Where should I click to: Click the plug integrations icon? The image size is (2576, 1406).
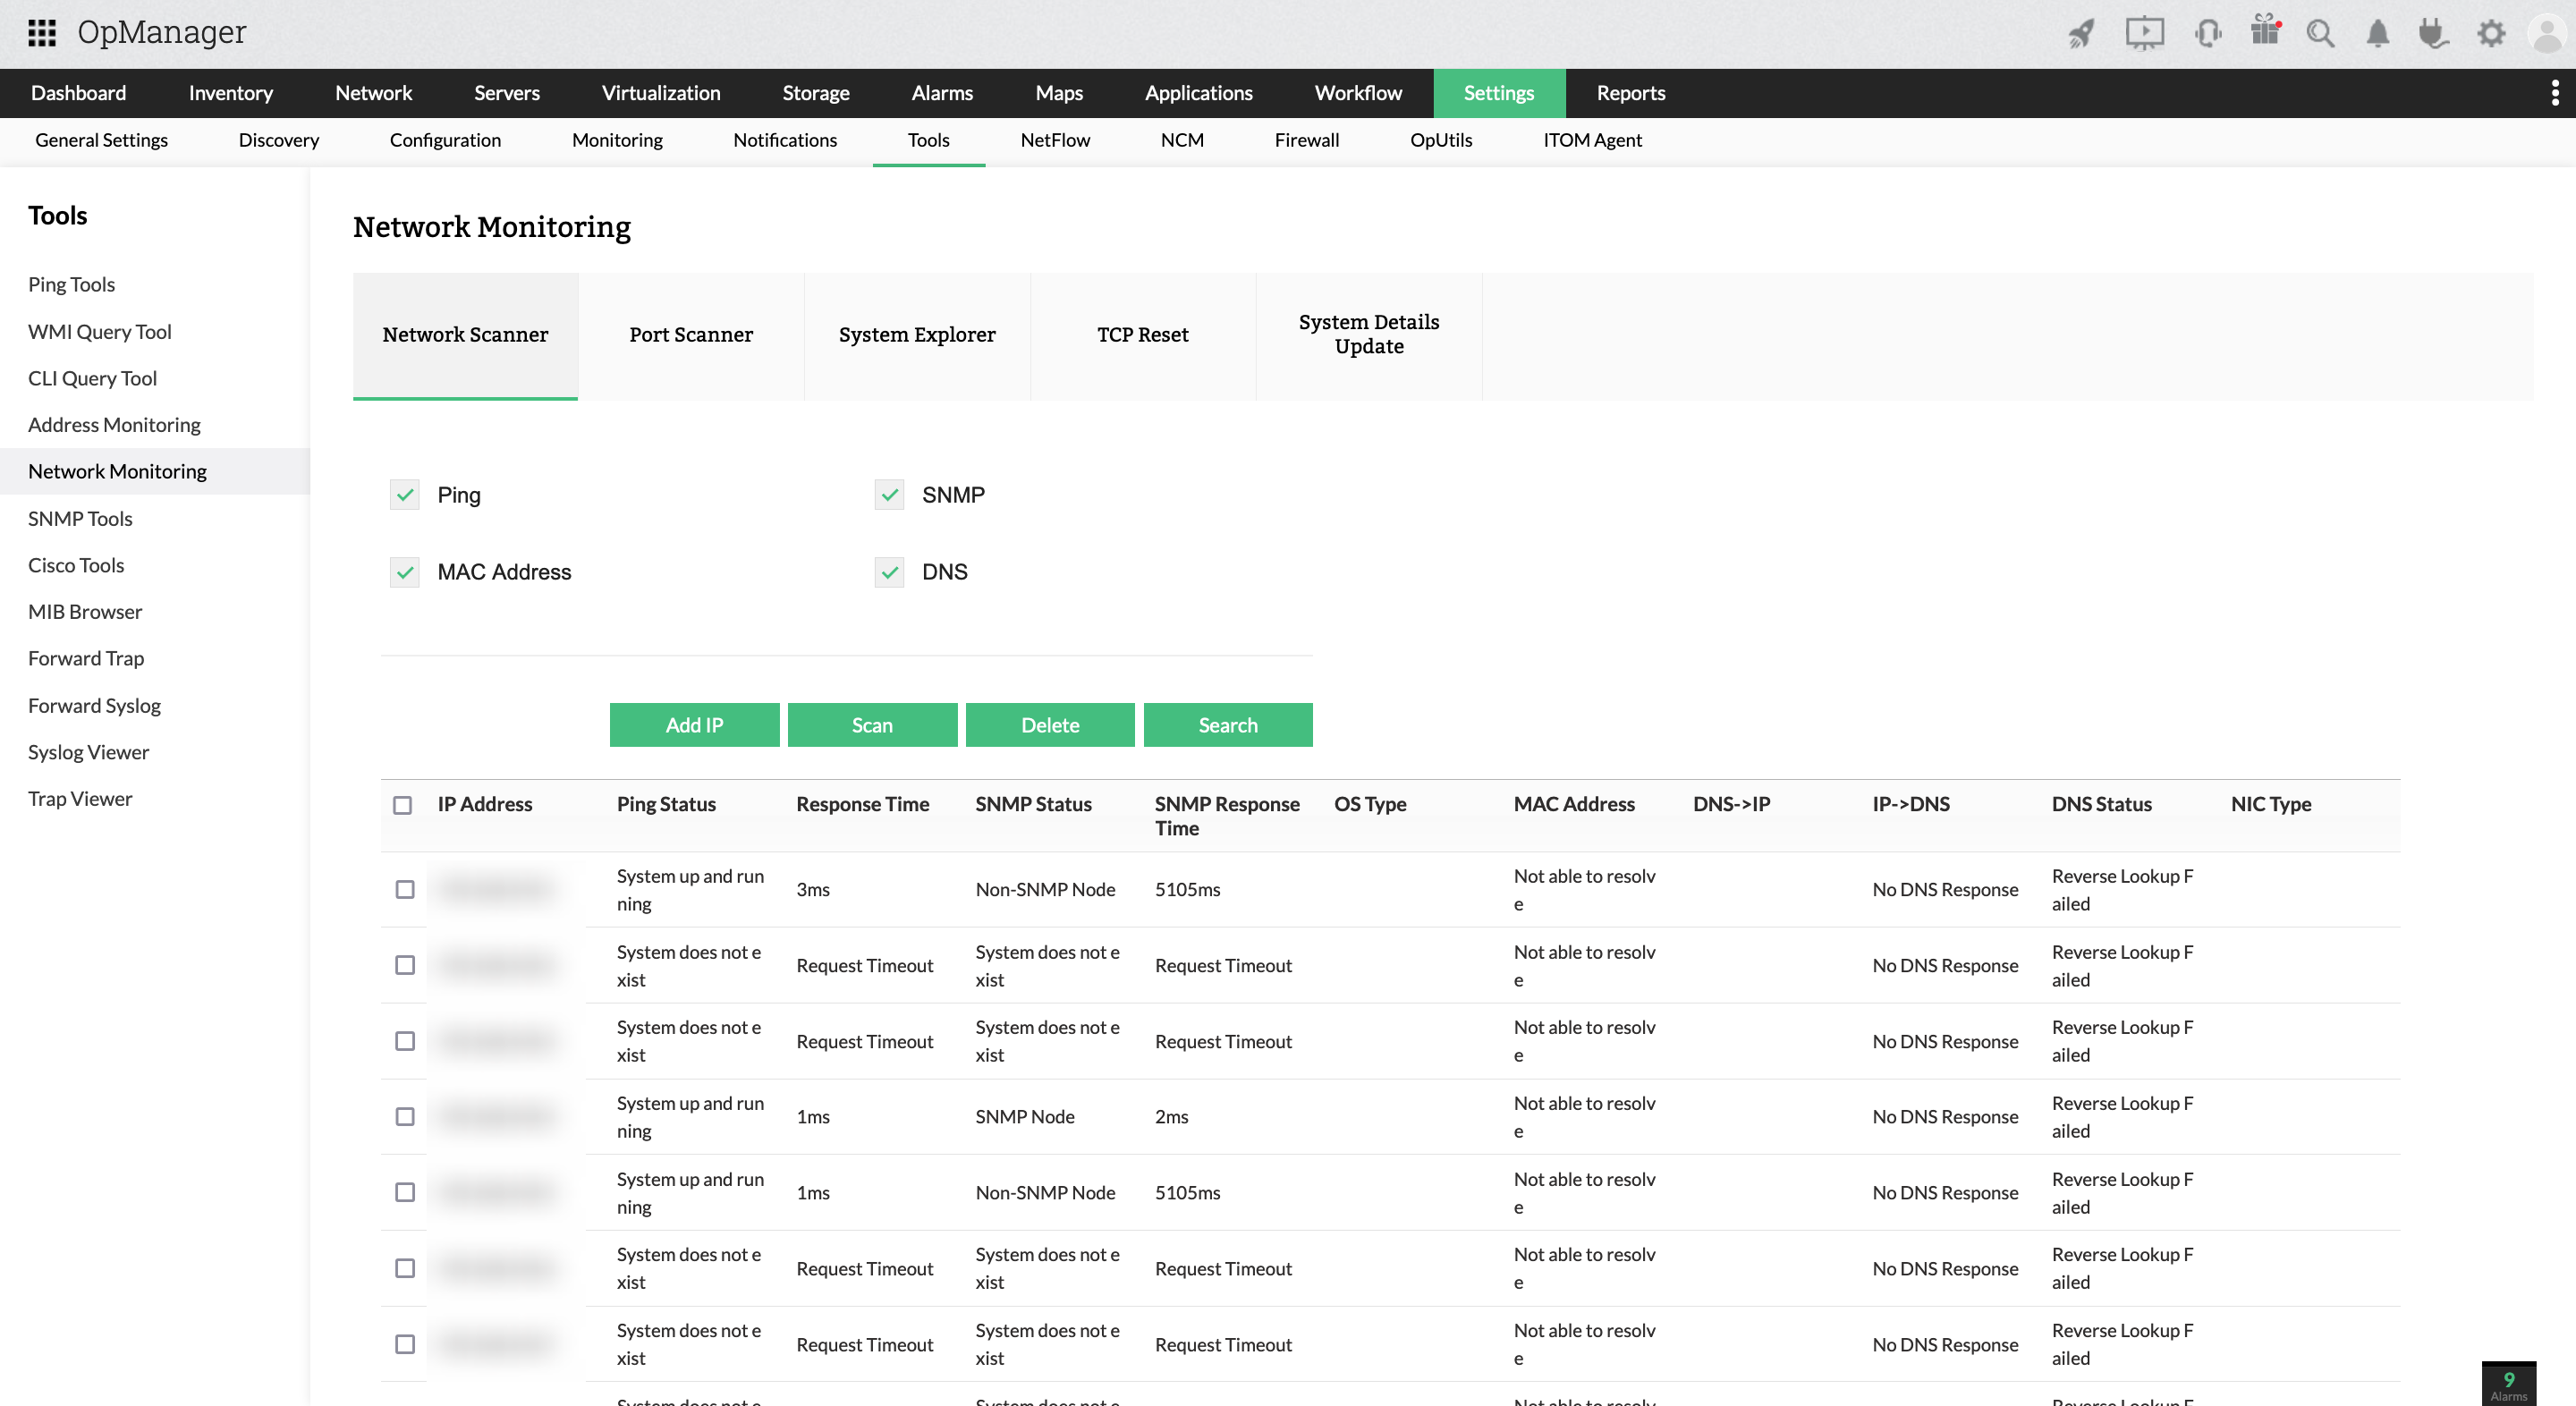coord(2433,33)
